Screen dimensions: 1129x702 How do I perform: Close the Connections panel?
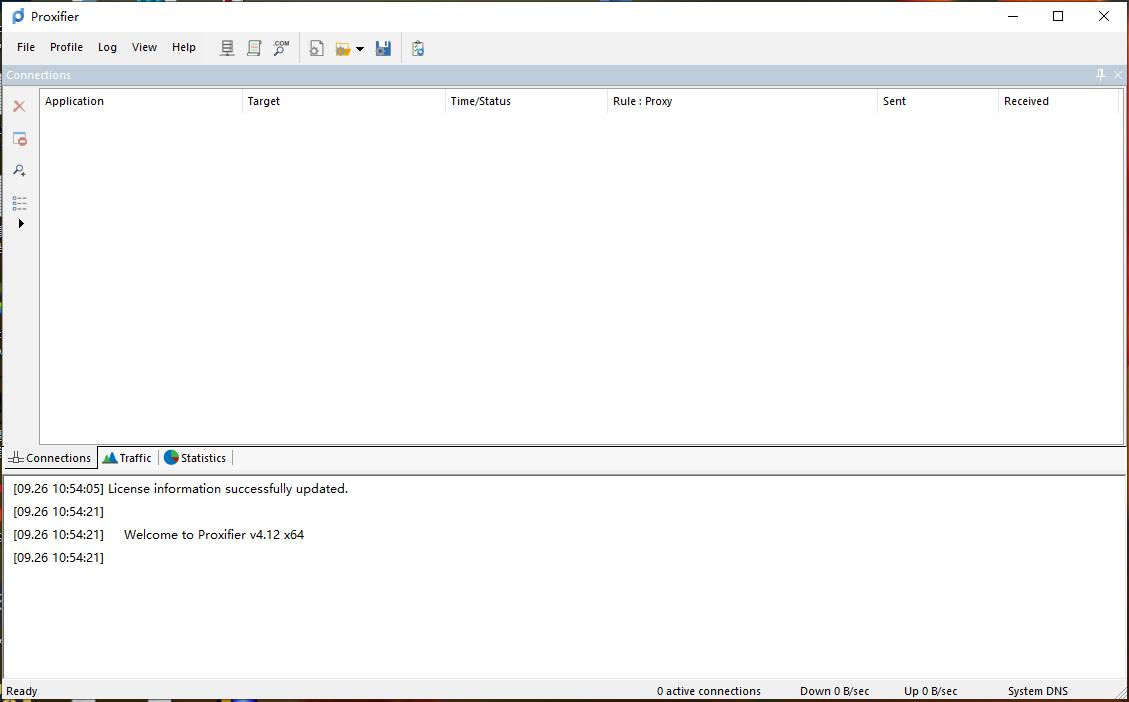pos(1117,75)
